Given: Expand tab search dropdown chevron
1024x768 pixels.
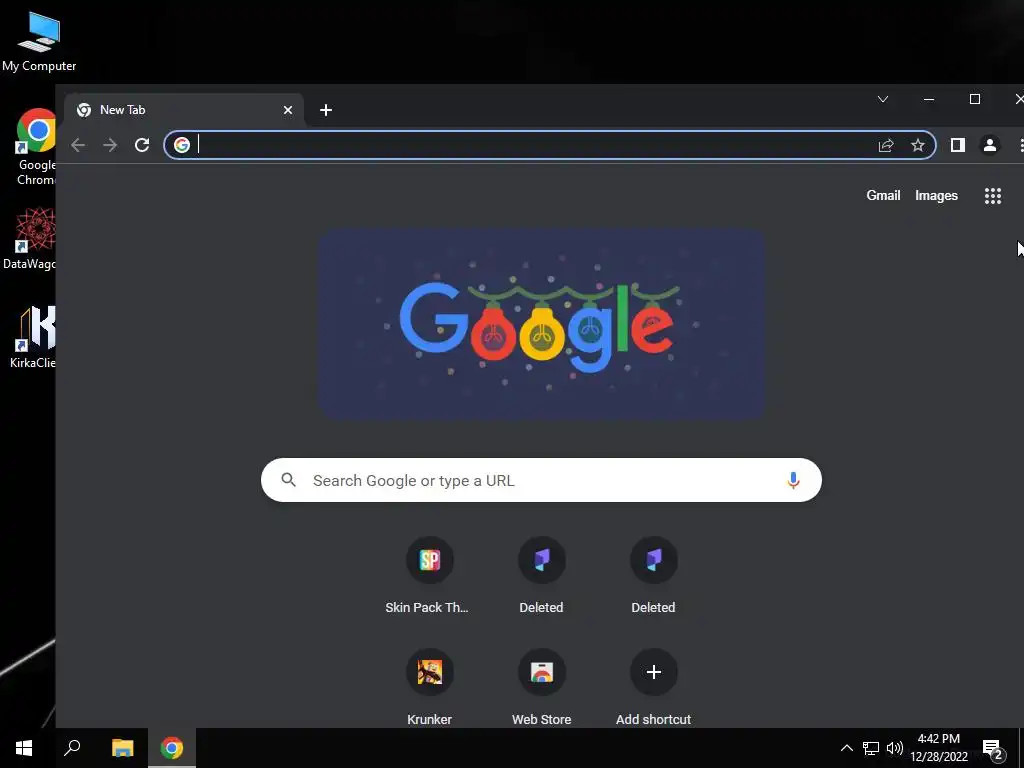Looking at the screenshot, I should (x=883, y=99).
